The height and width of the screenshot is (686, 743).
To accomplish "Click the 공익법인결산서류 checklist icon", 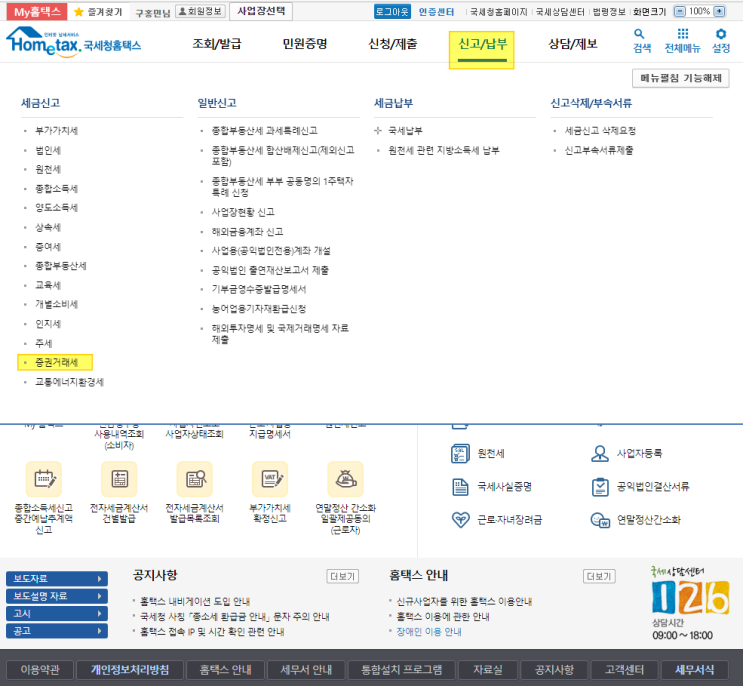I will coord(600,487).
